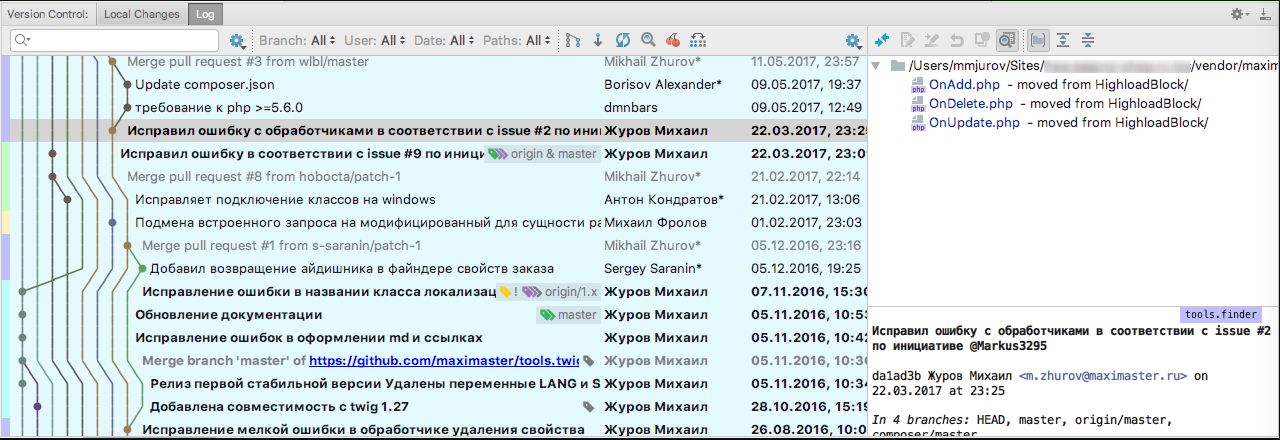This screenshot has height=440, width=1280.
Task: Toggle the highlight commits icon after cherry-pick
Action: click(698, 40)
